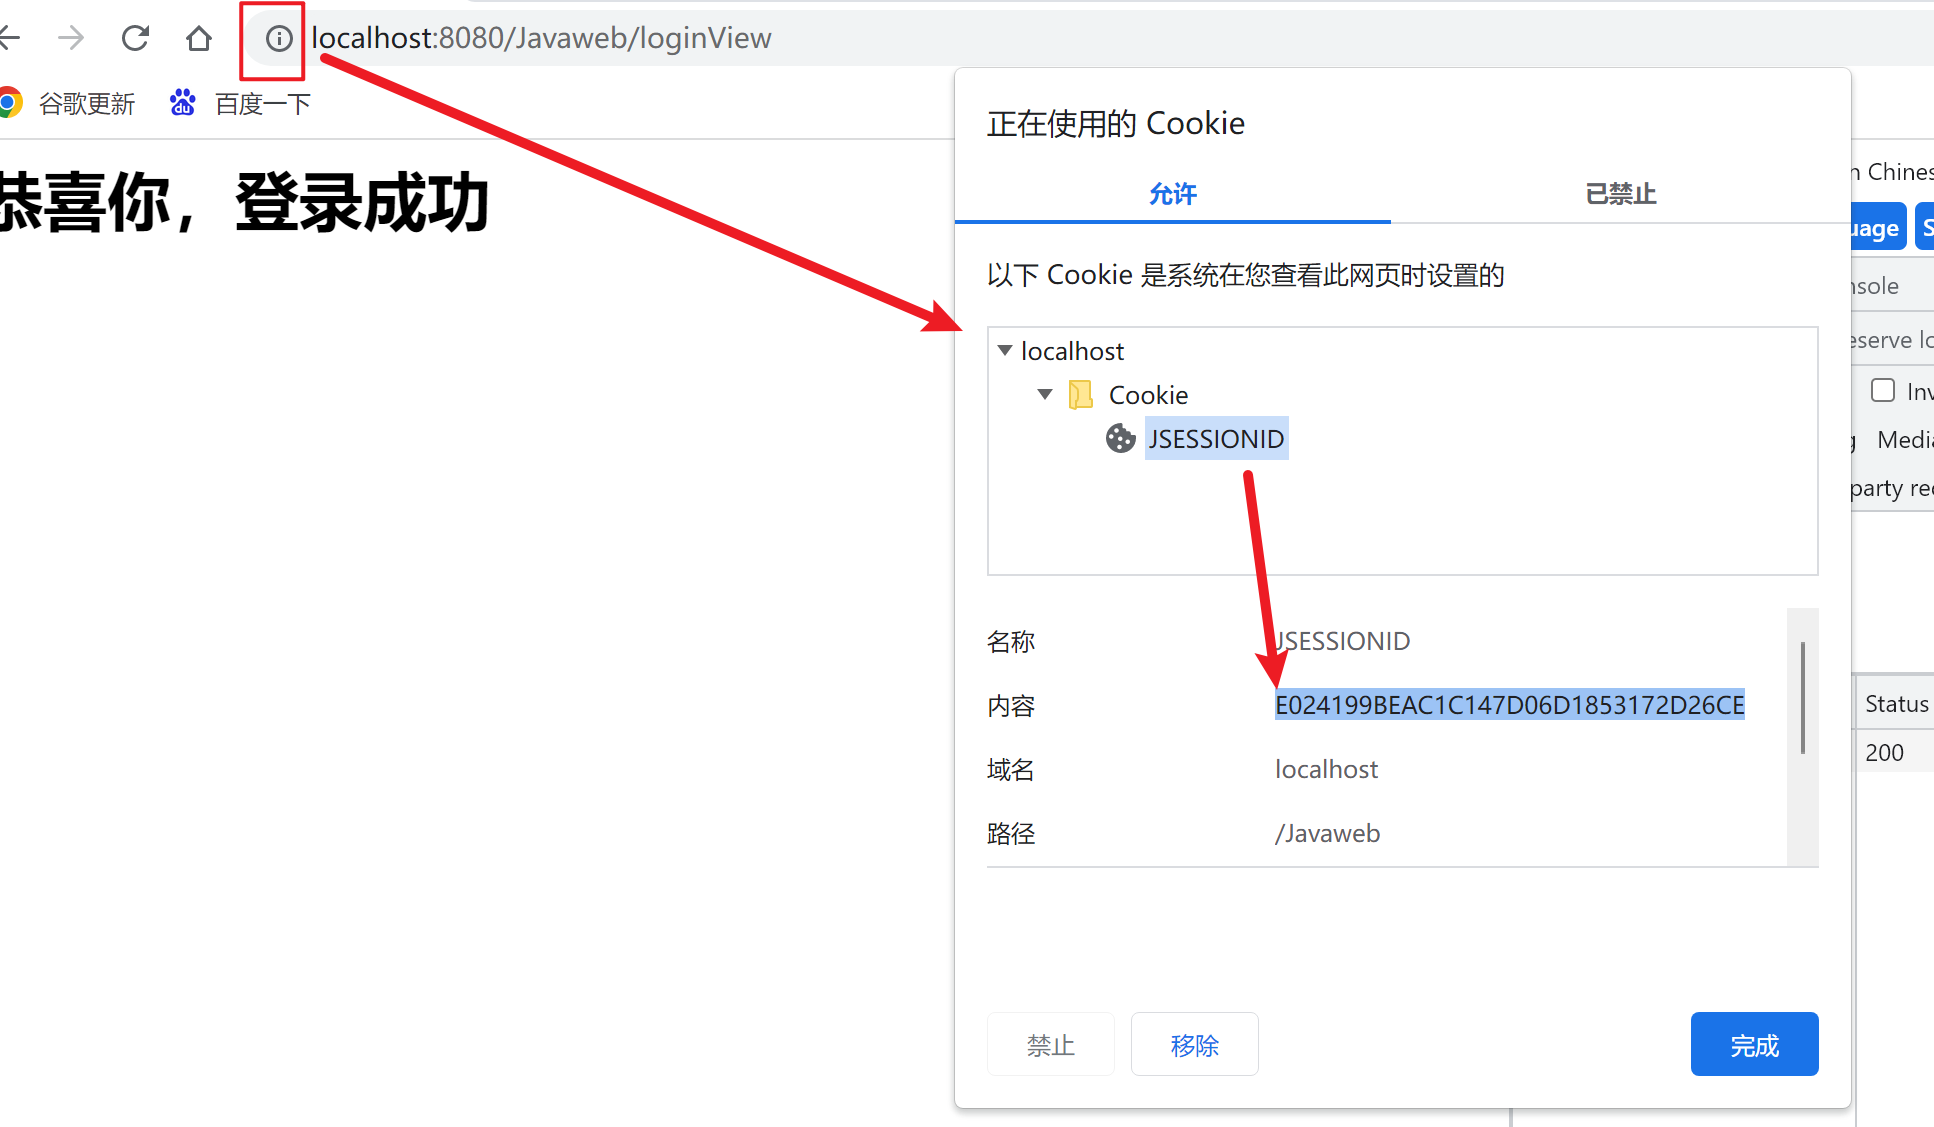Select the JSESSIONID tree item

(1216, 439)
